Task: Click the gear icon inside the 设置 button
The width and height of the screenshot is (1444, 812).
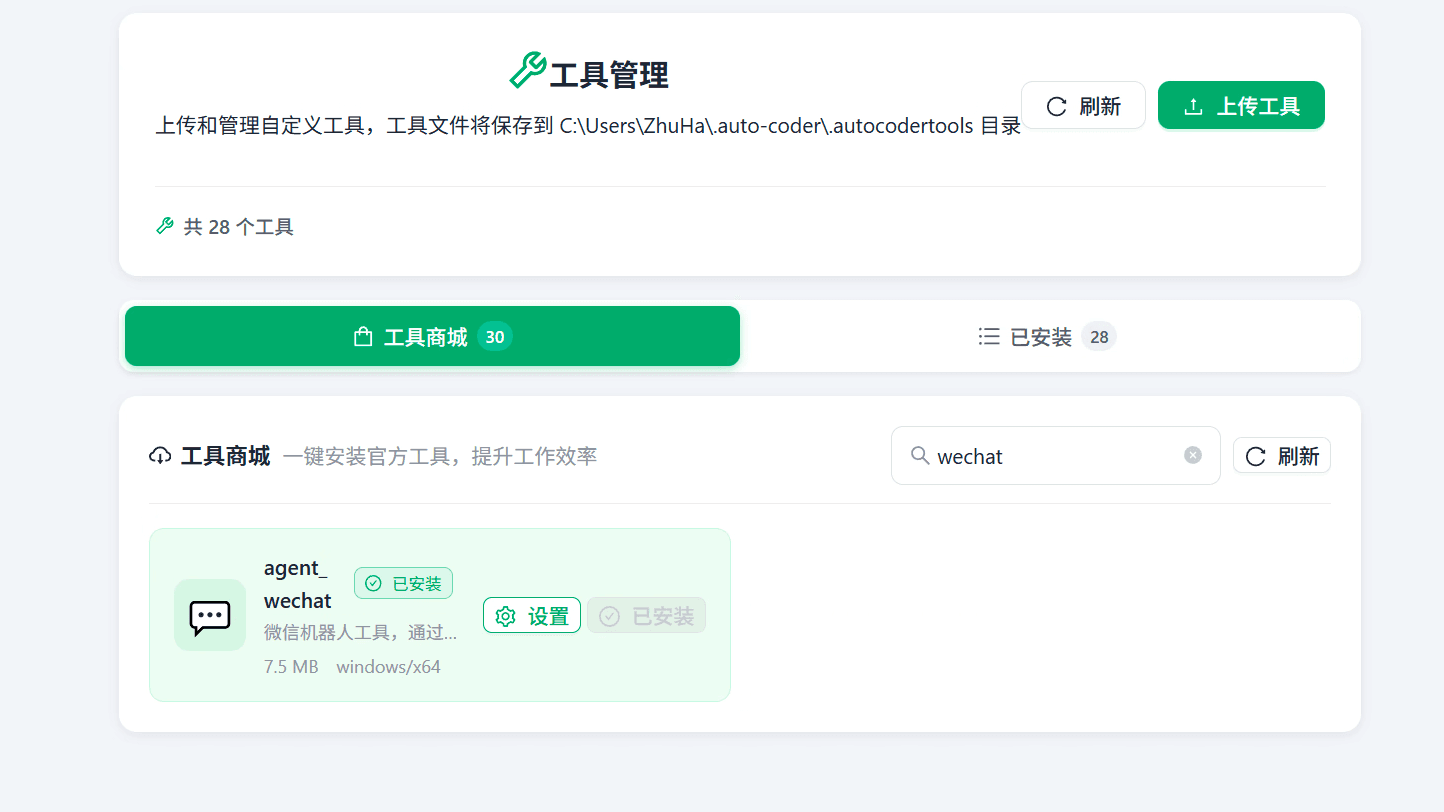Action: (506, 615)
